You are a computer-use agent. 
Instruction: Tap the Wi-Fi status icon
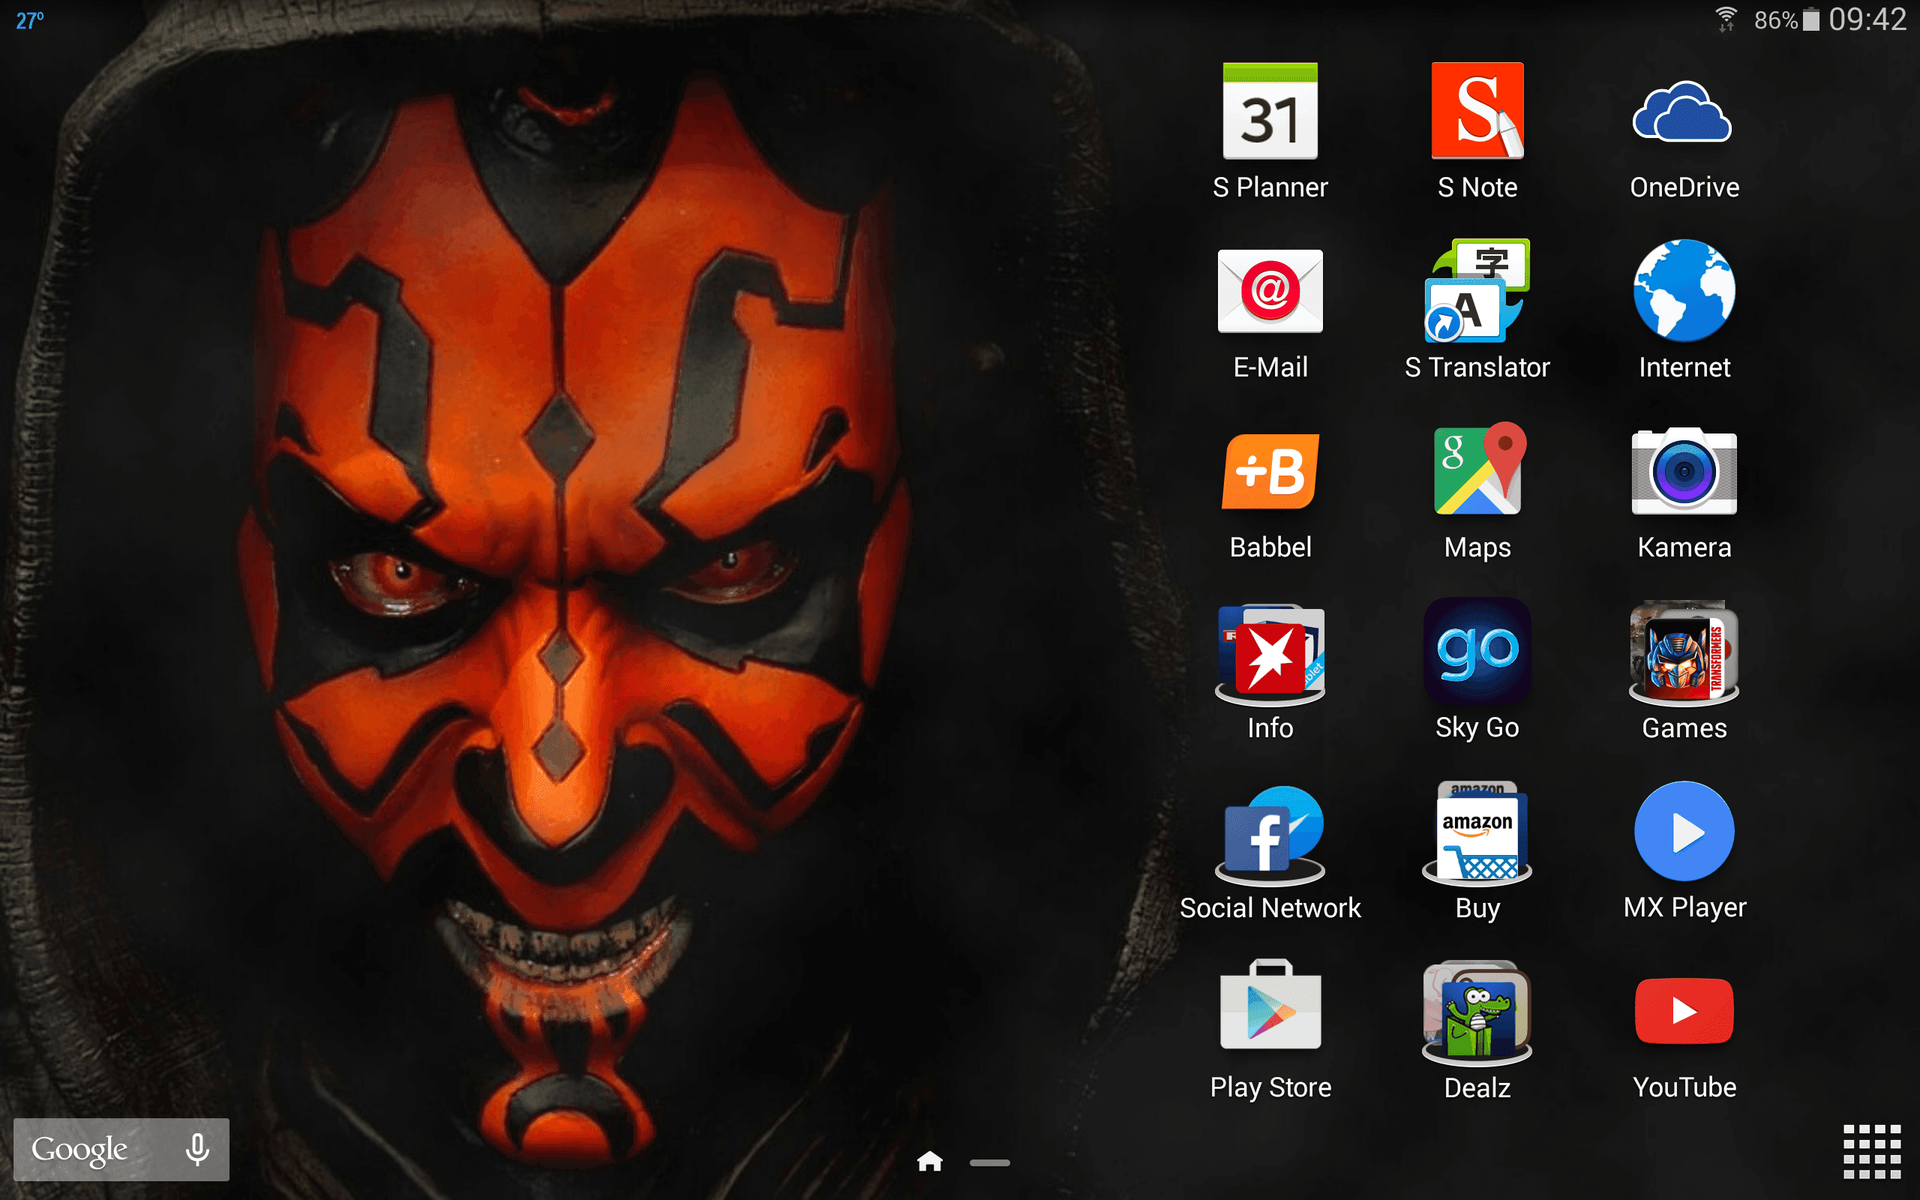click(x=1726, y=19)
